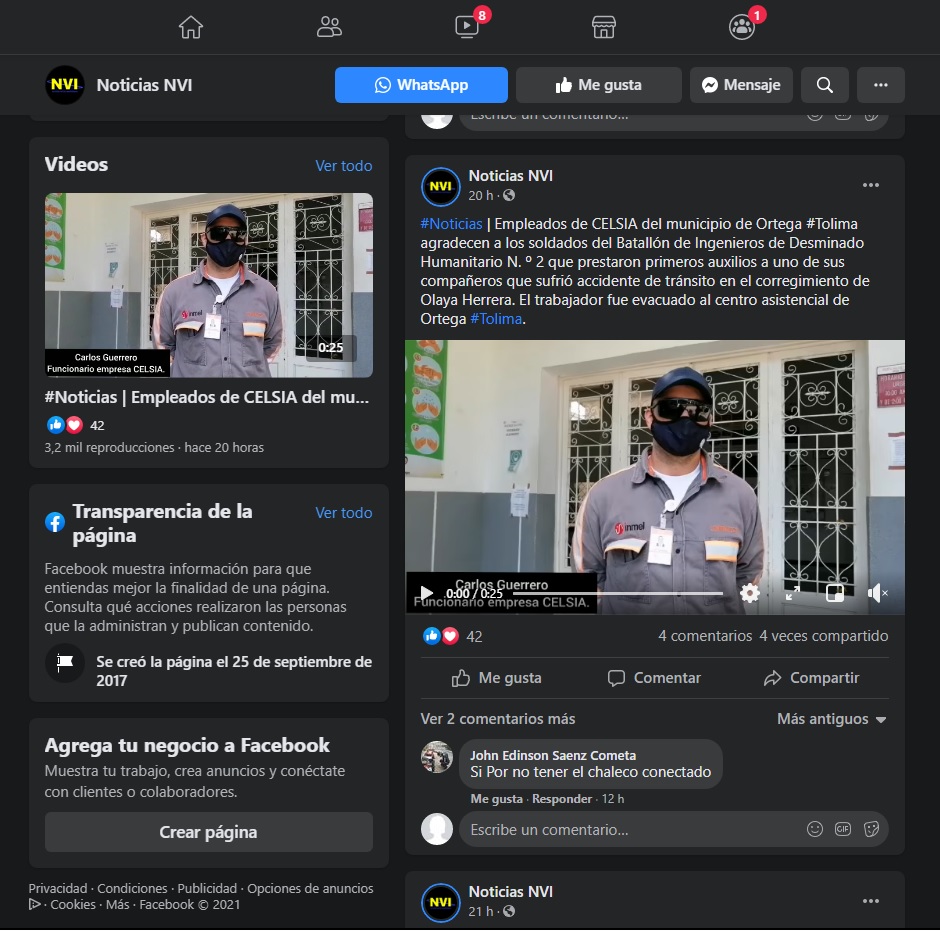940x932 pixels.
Task: Add a sticker to the comment
Action: [871, 829]
